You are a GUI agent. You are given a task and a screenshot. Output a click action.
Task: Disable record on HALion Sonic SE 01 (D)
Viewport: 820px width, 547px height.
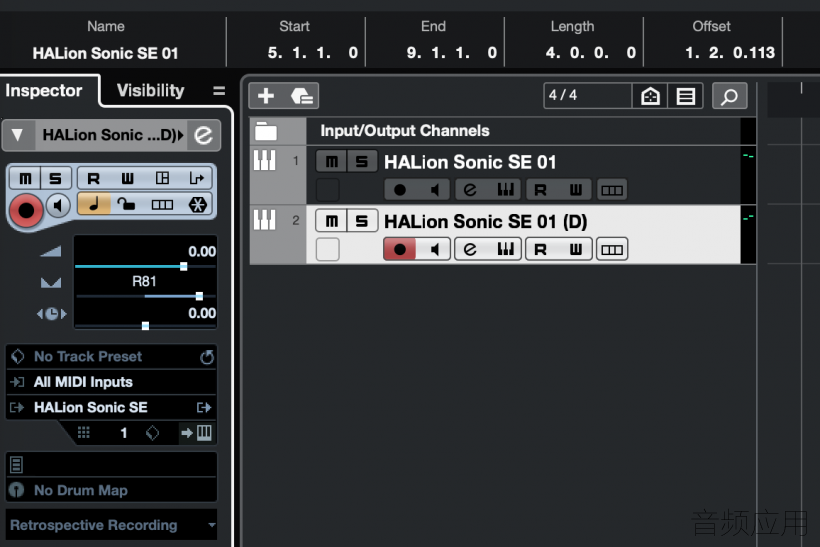(400, 249)
